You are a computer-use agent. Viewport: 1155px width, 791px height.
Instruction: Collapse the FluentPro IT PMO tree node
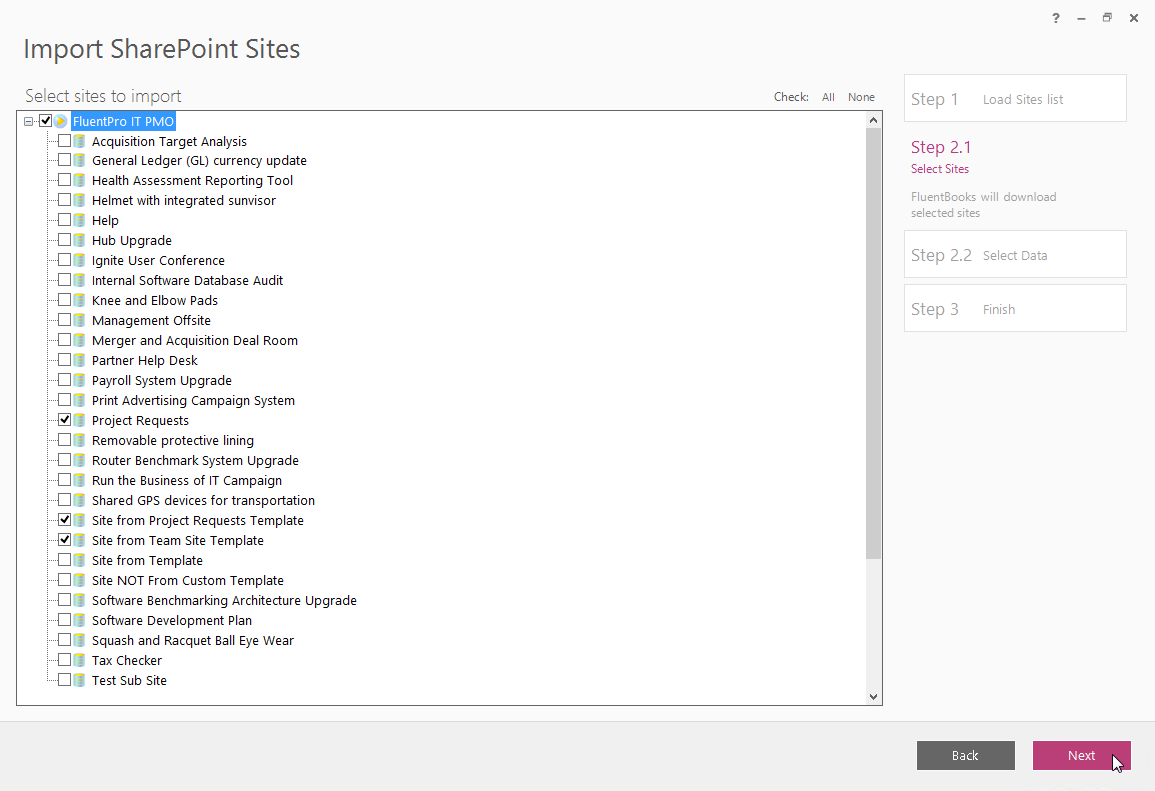point(28,122)
